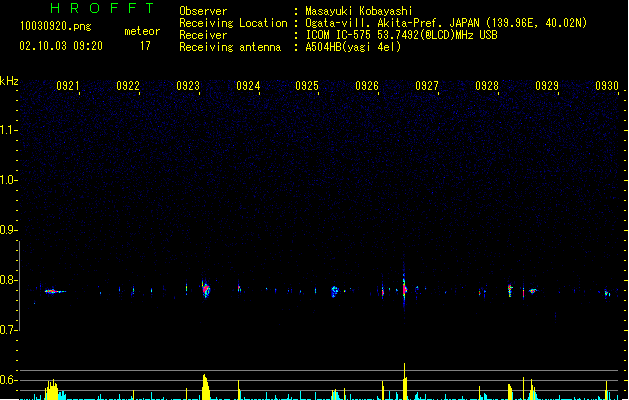The image size is (629, 400).
Task: Click the 1.1 kHz axis label
Action: pos(8,130)
